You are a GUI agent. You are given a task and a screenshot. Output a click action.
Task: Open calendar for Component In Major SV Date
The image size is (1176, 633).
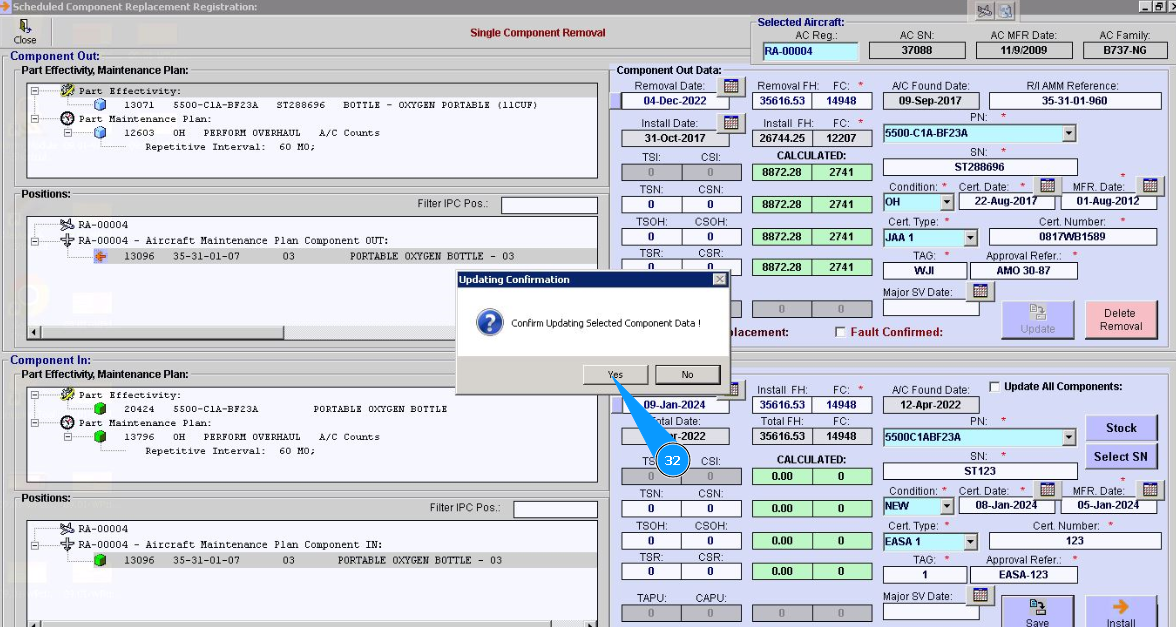[x=981, y=596]
